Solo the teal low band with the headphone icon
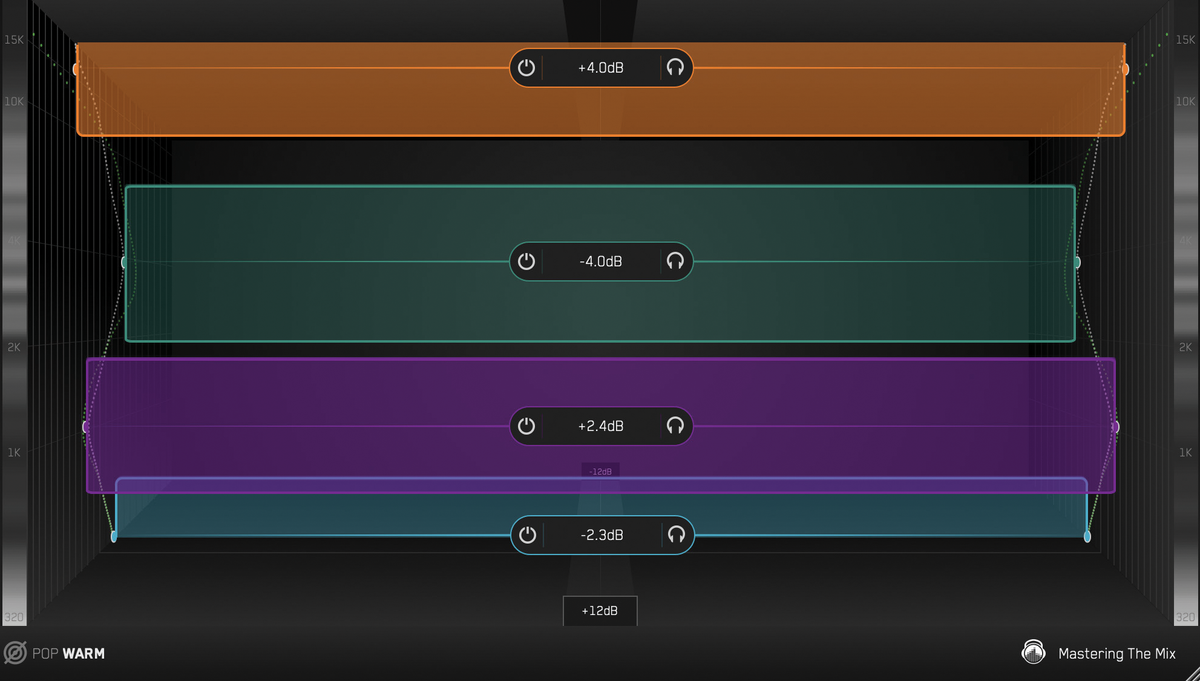Image resolution: width=1200 pixels, height=681 pixels. click(674, 534)
